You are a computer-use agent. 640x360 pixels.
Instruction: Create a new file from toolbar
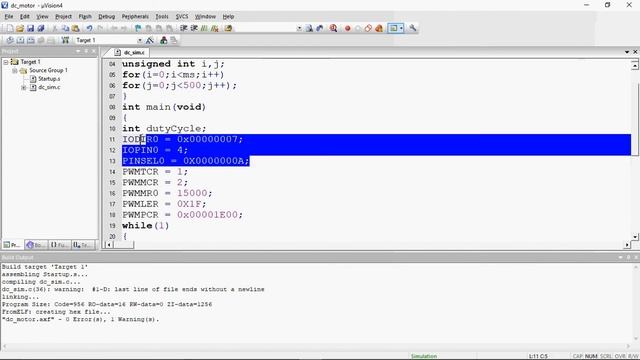[x=10, y=28]
